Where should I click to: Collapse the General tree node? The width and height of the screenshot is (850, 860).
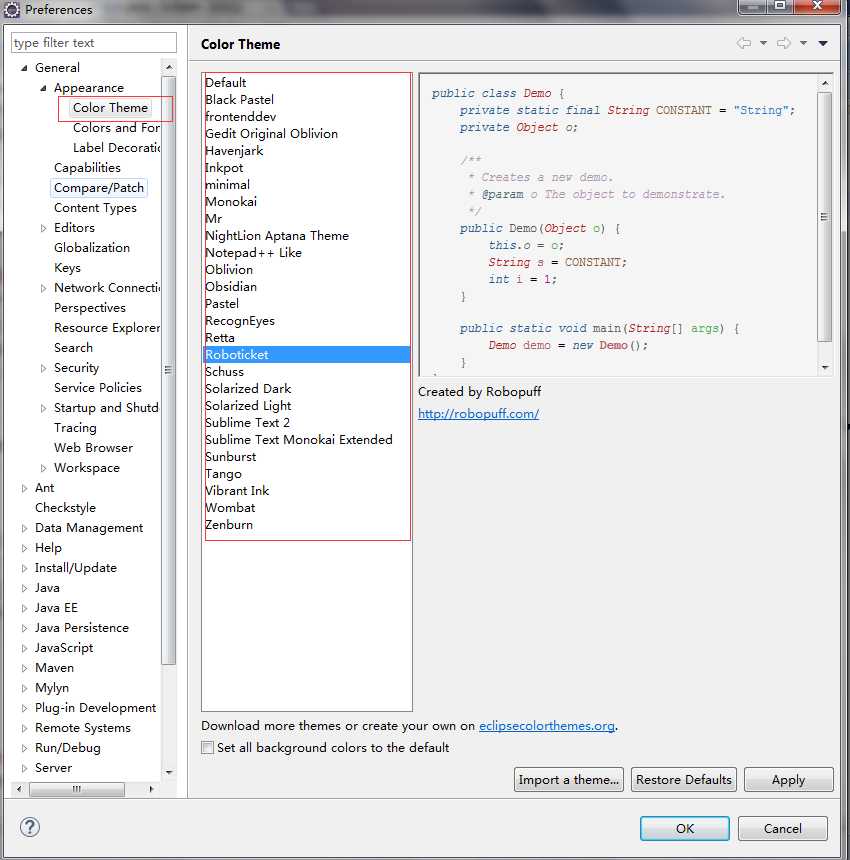pyautogui.click(x=25, y=68)
